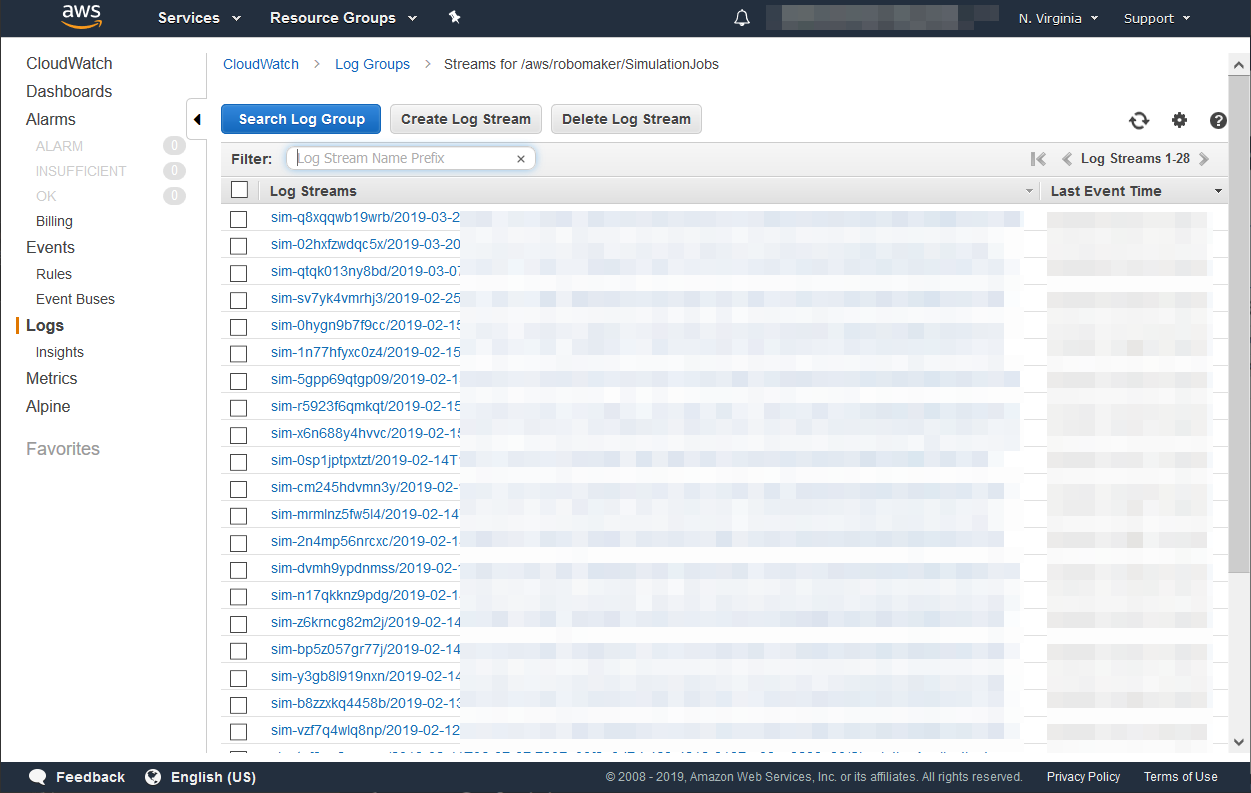
Task: Jump to first page of log streams
Action: (x=1038, y=158)
